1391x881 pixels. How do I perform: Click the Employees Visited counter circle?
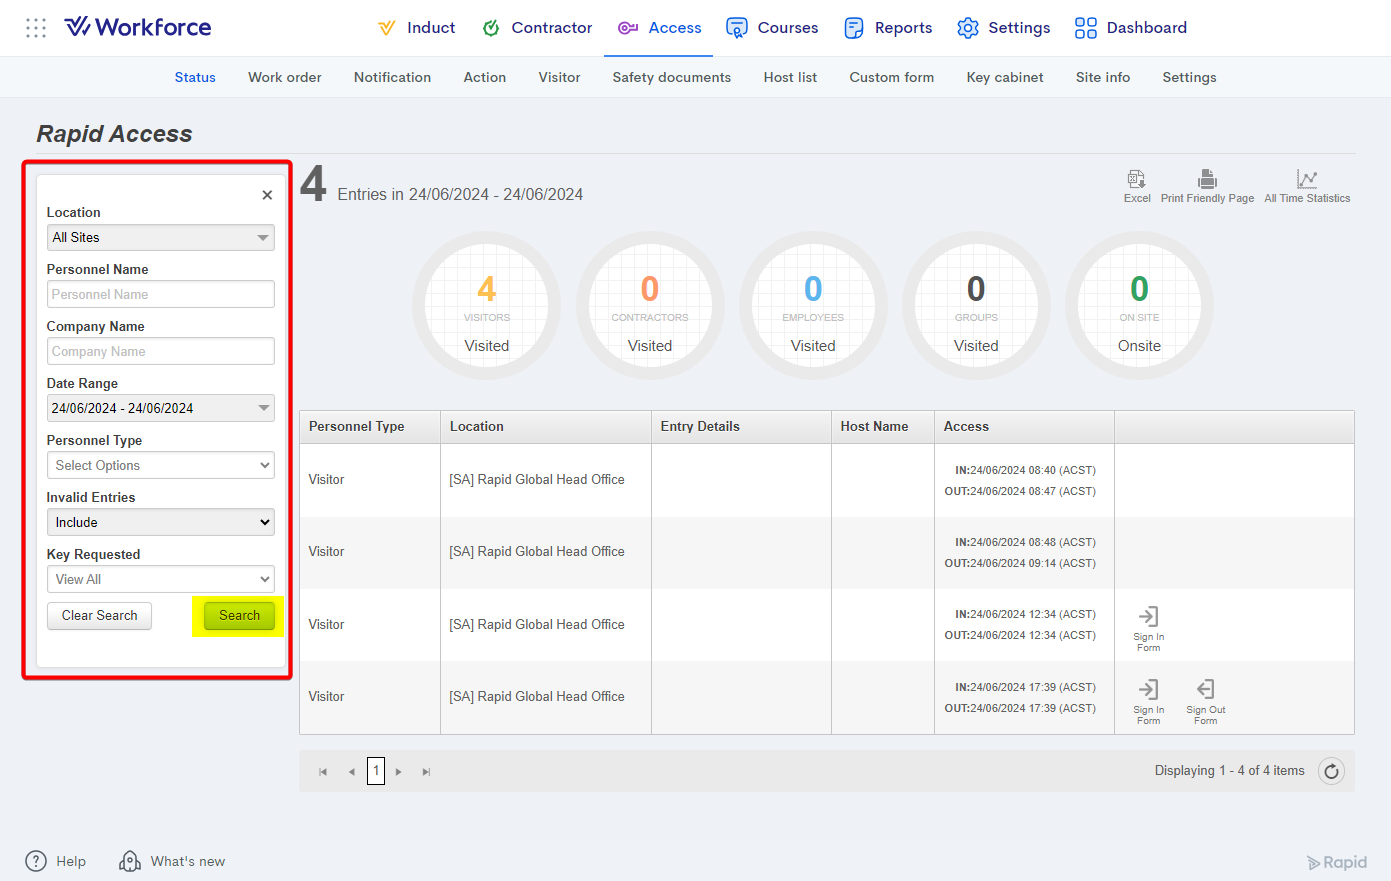(813, 305)
